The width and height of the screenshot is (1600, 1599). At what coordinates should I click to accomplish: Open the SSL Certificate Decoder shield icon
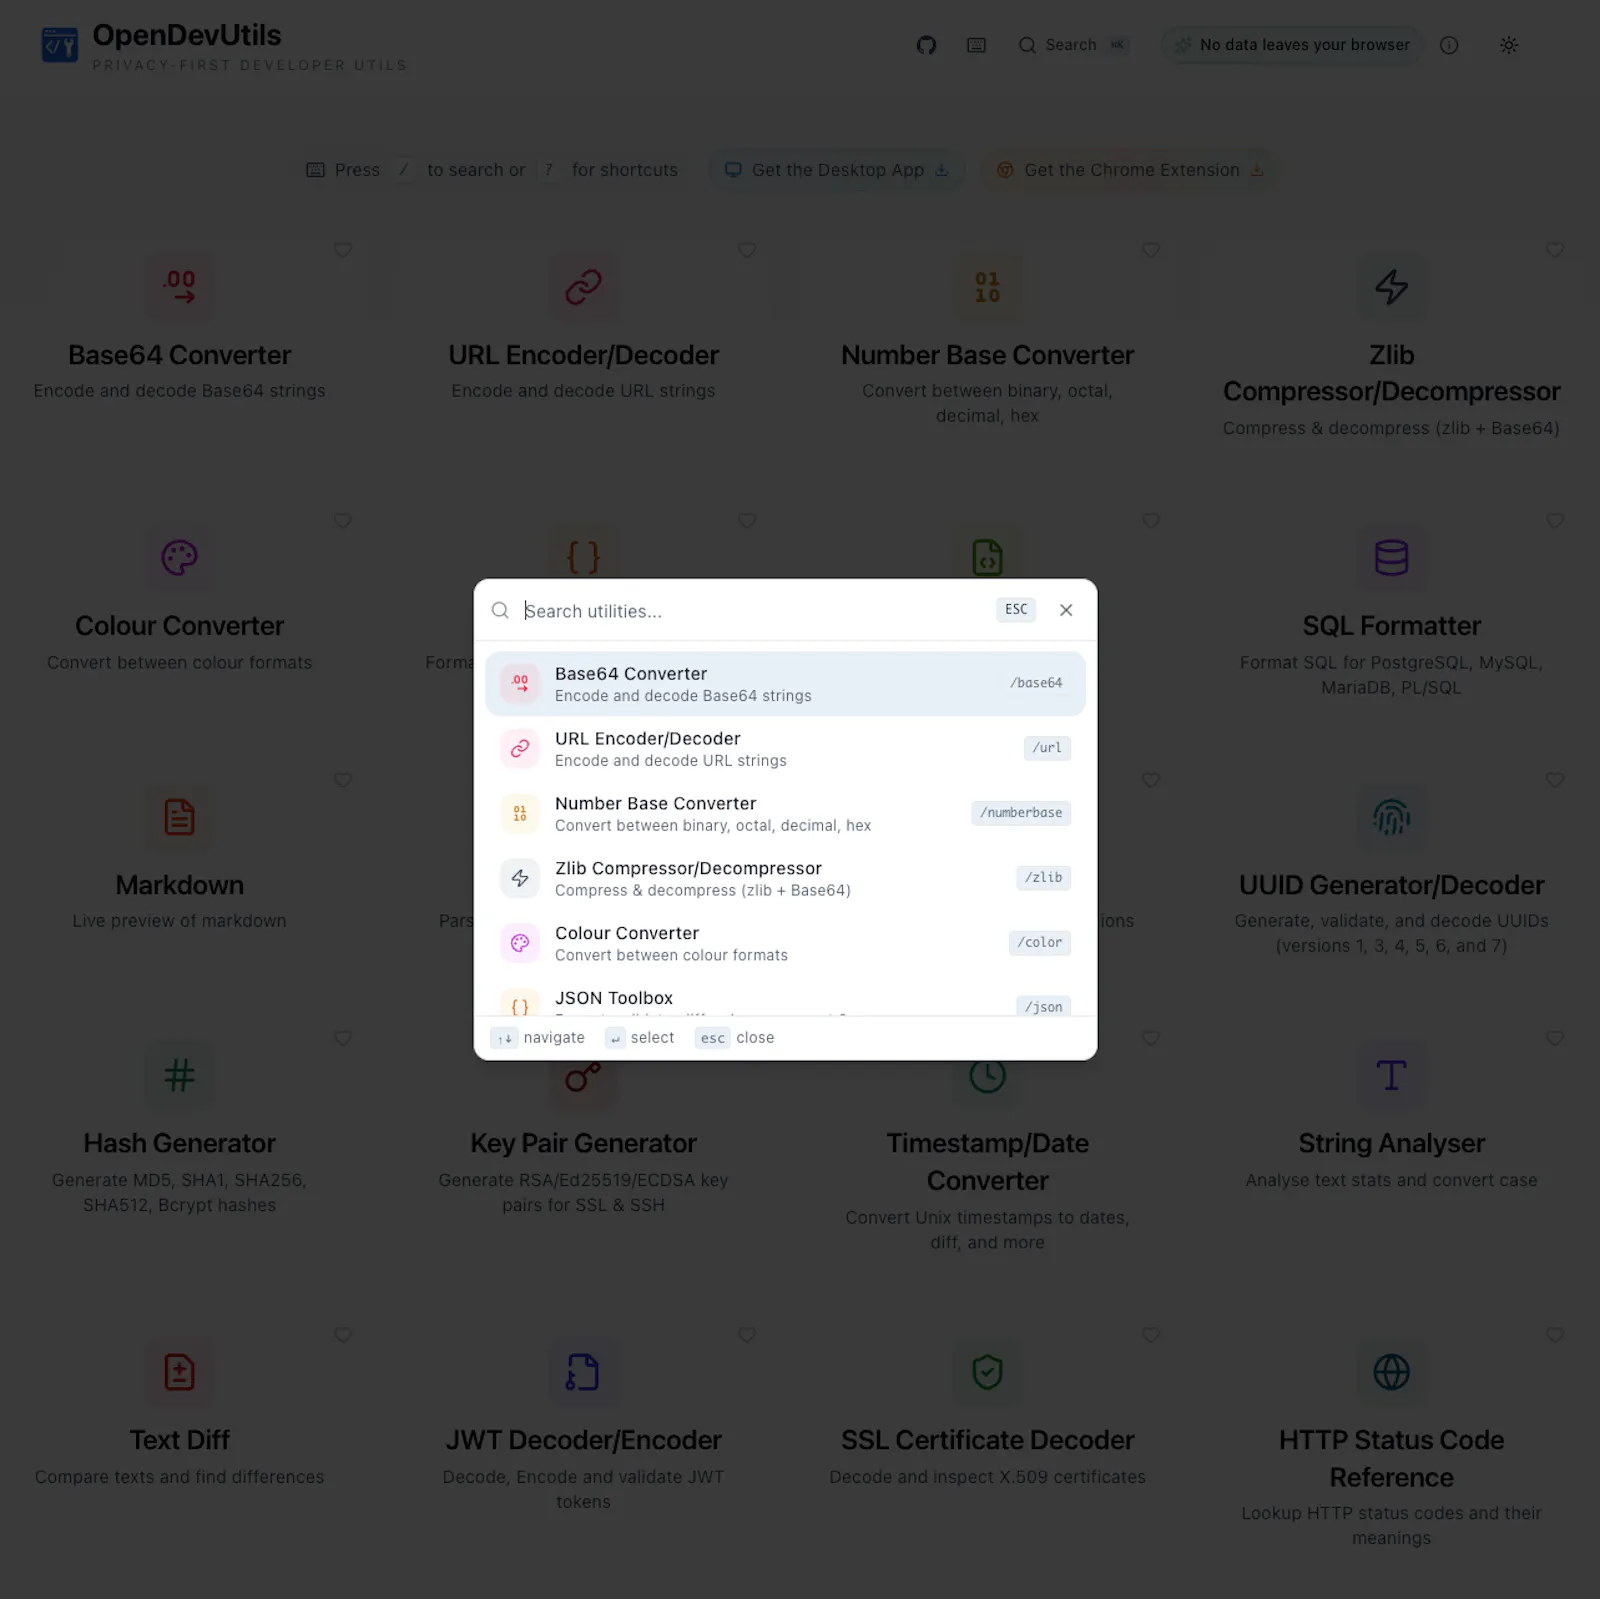(x=988, y=1372)
